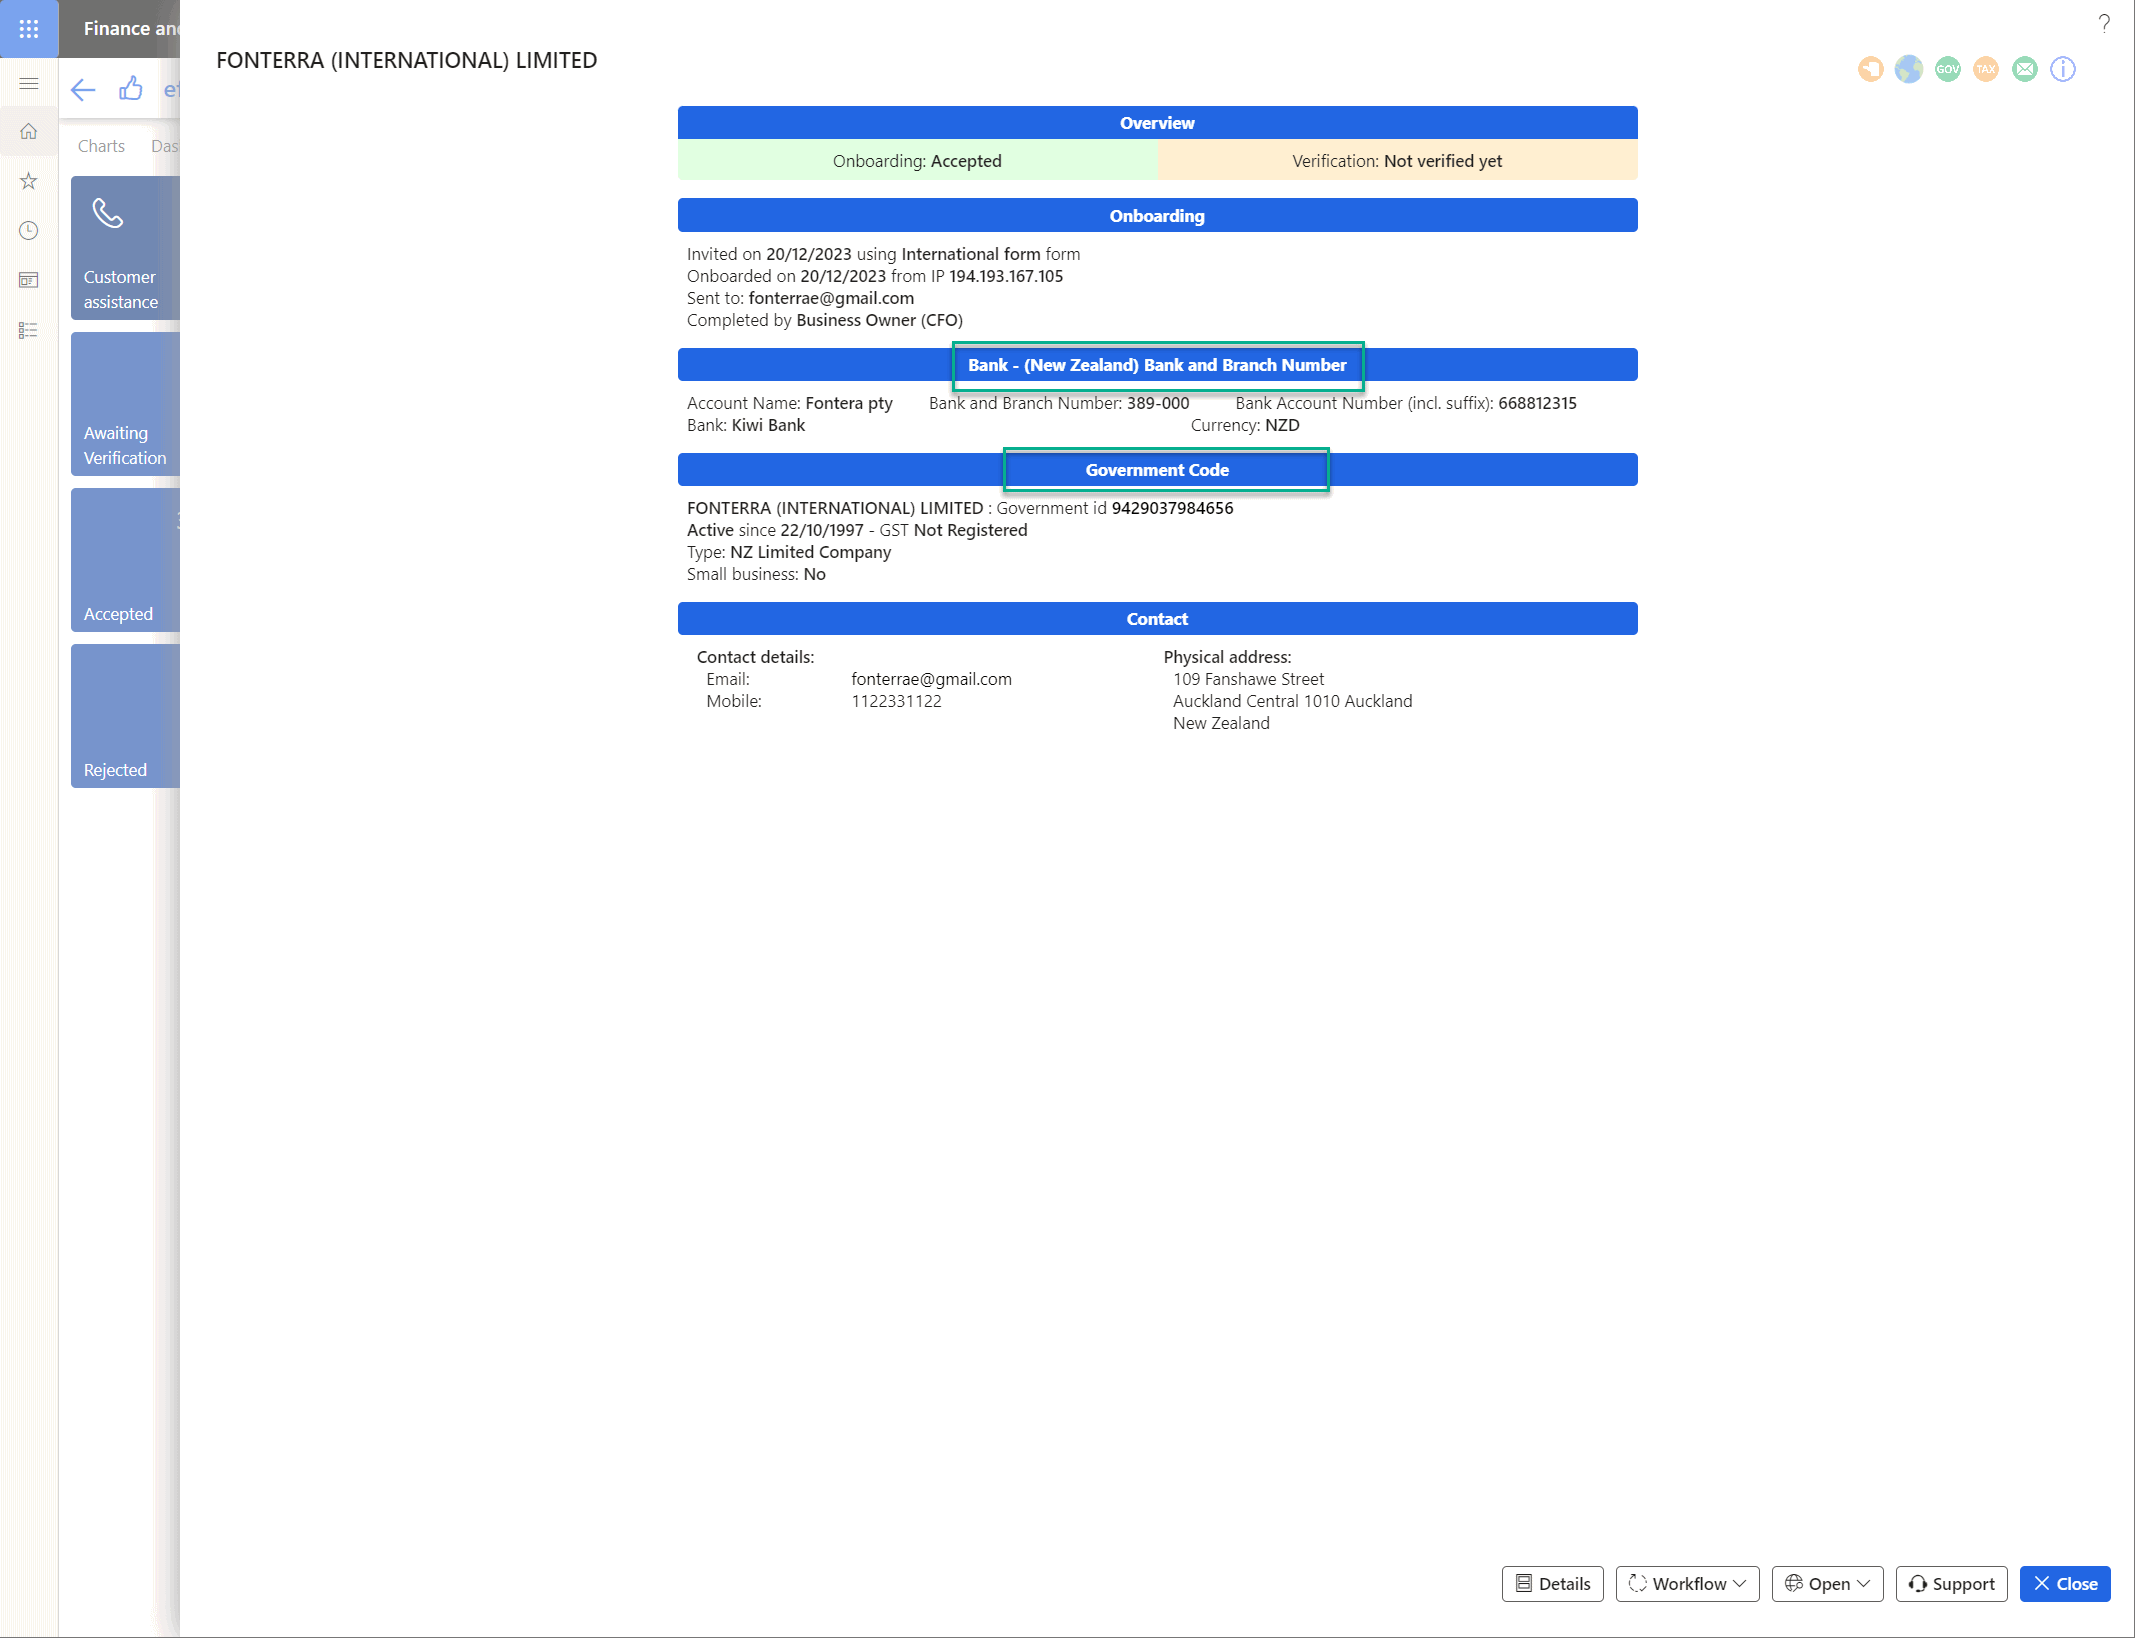Click 'Small business: No' text
Image resolution: width=2135 pixels, height=1638 pixels.
(756, 574)
